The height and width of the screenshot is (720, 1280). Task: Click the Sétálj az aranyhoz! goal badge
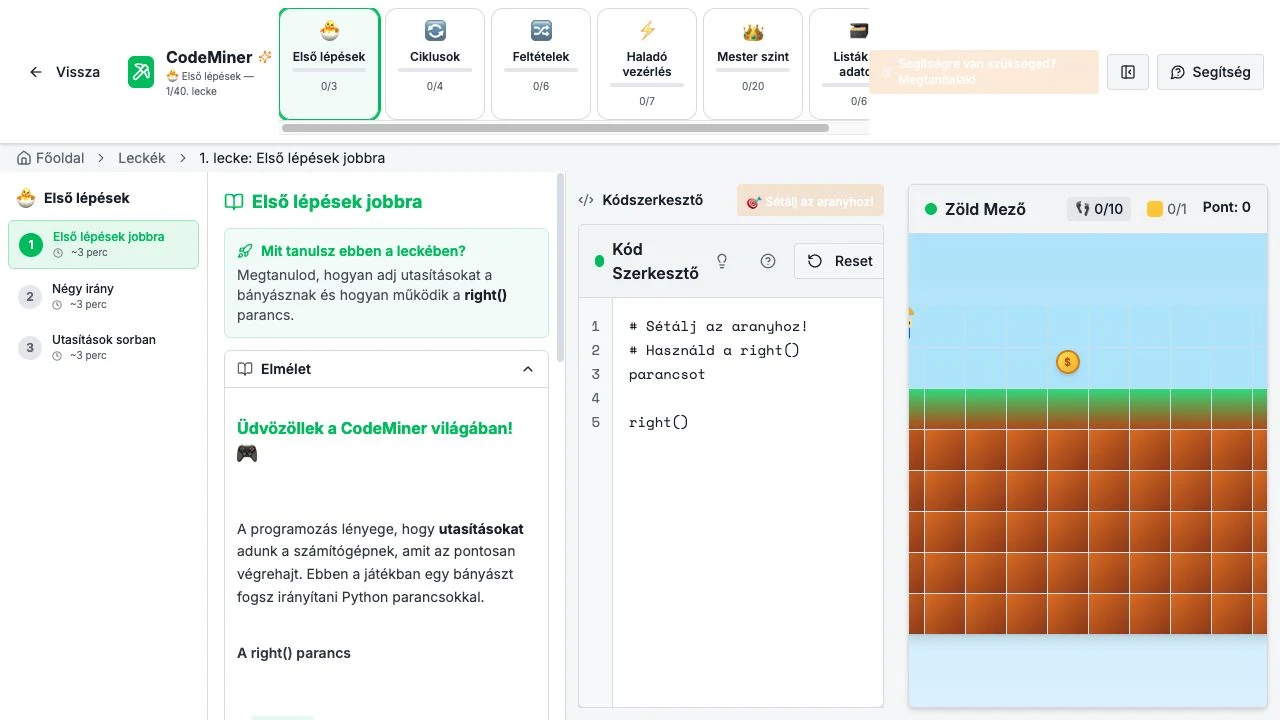(810, 201)
